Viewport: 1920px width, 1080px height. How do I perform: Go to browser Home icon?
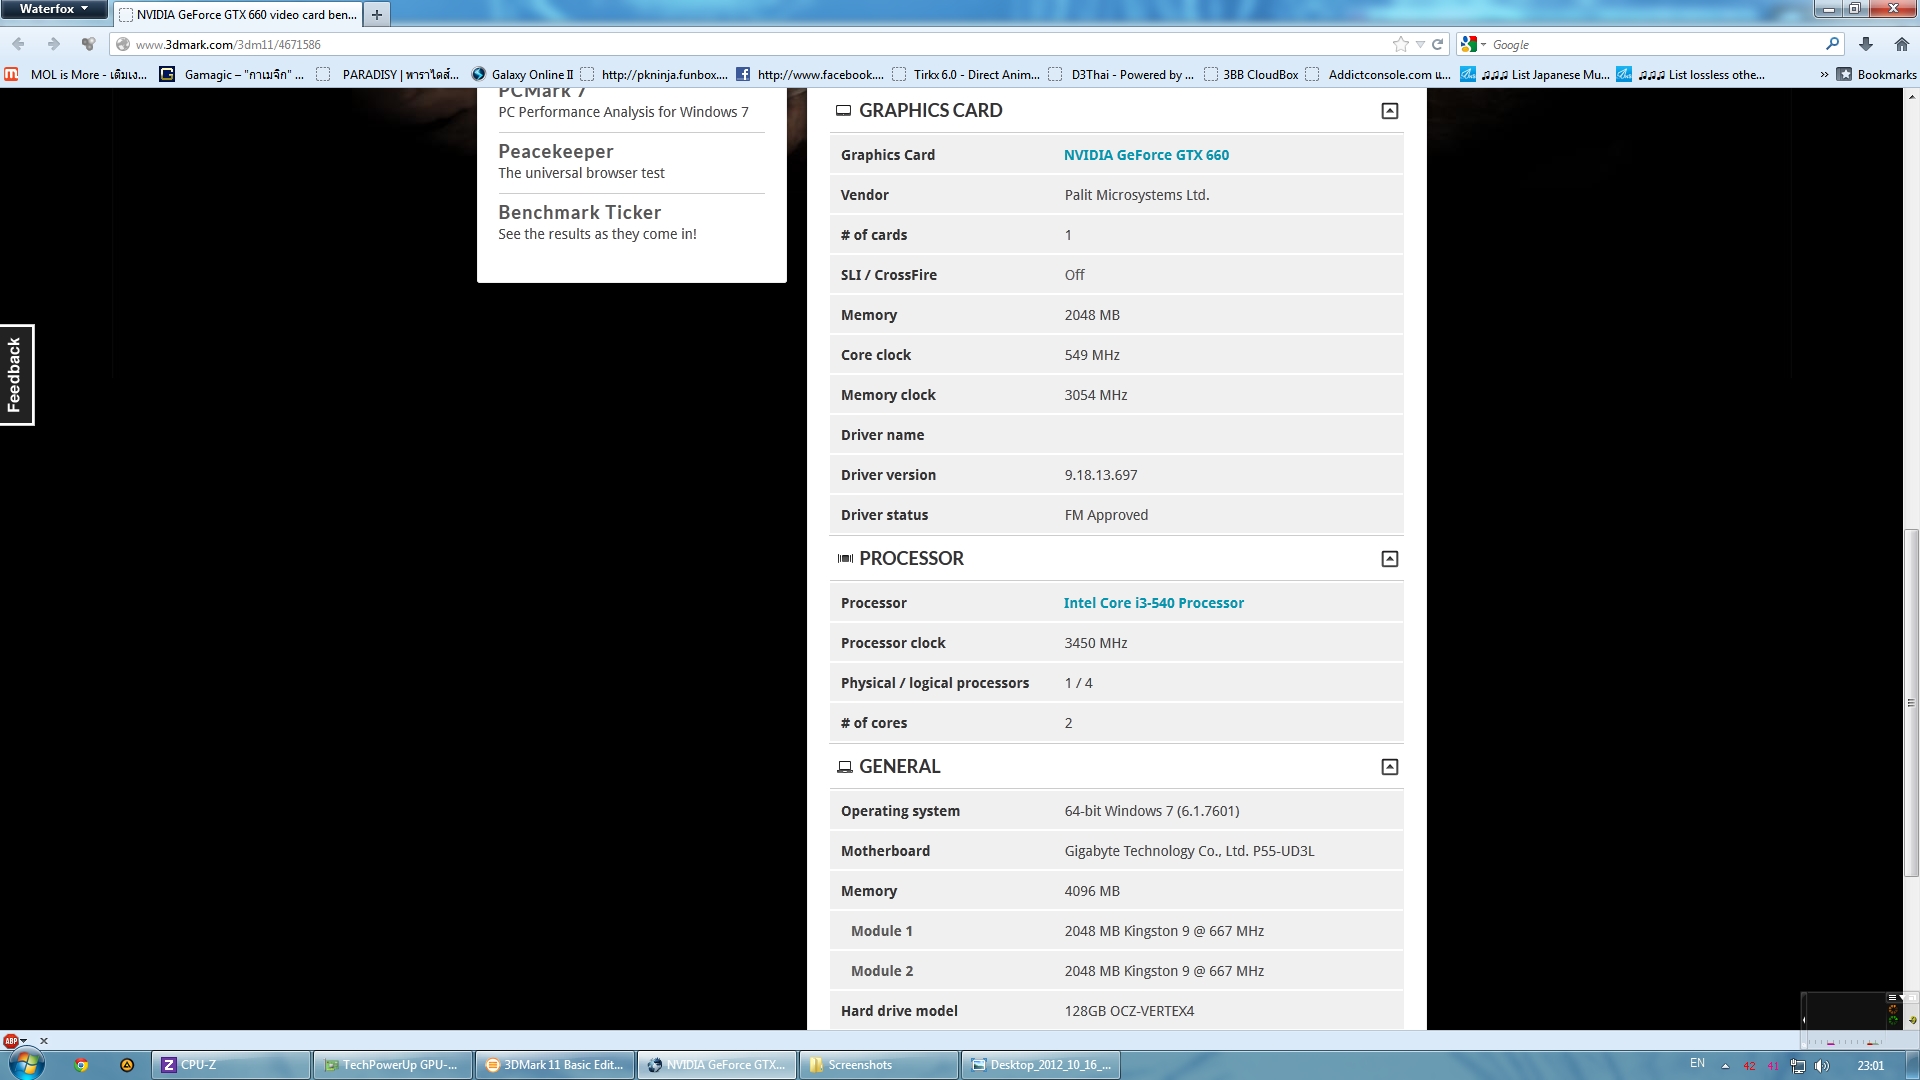point(1901,44)
